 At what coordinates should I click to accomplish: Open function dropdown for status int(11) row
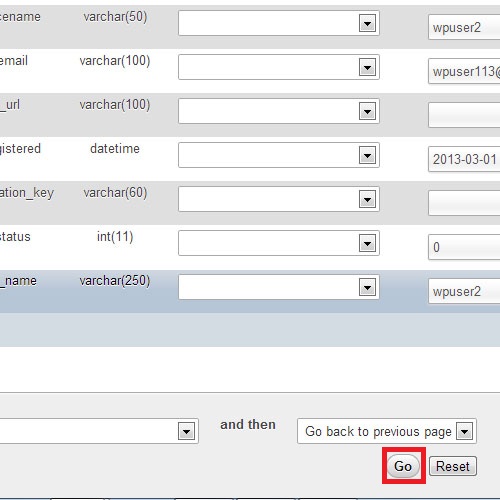click(279, 243)
